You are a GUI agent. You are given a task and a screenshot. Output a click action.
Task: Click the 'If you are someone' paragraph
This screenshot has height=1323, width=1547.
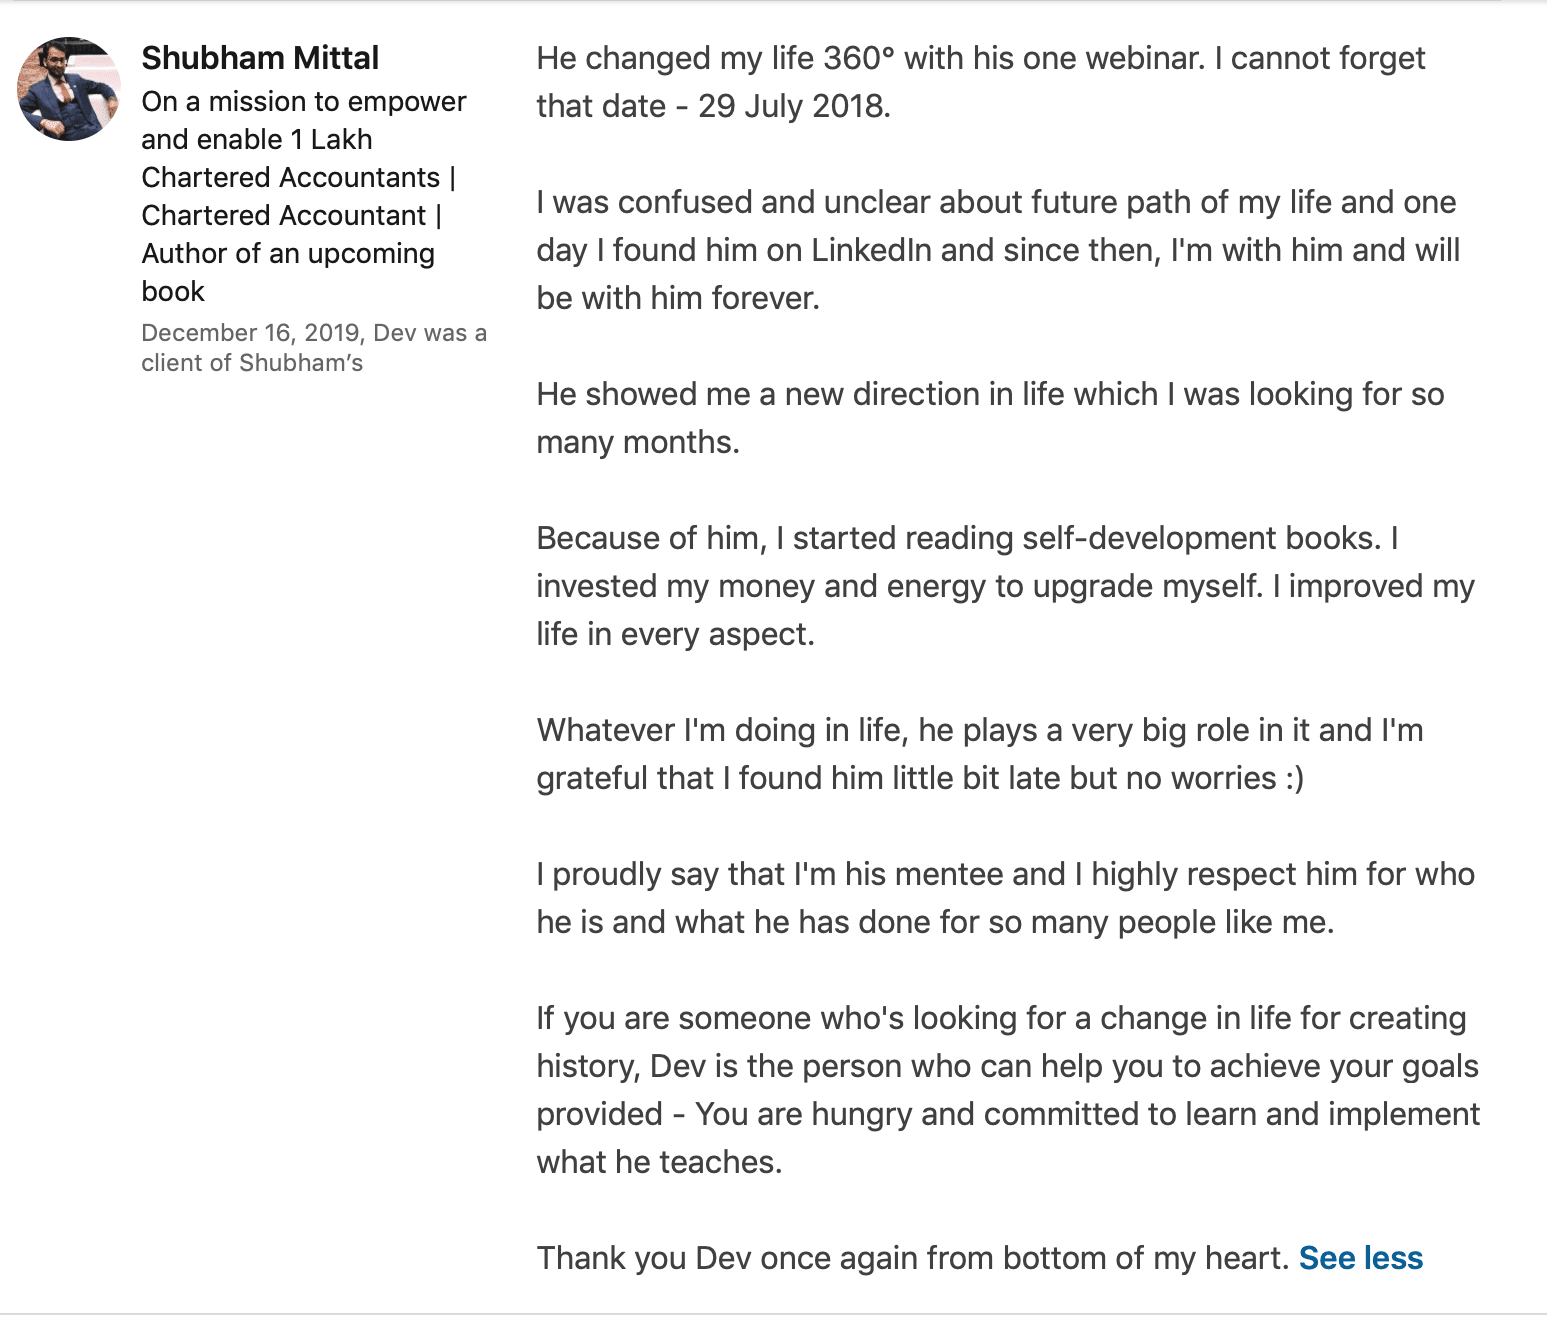tap(1008, 1090)
